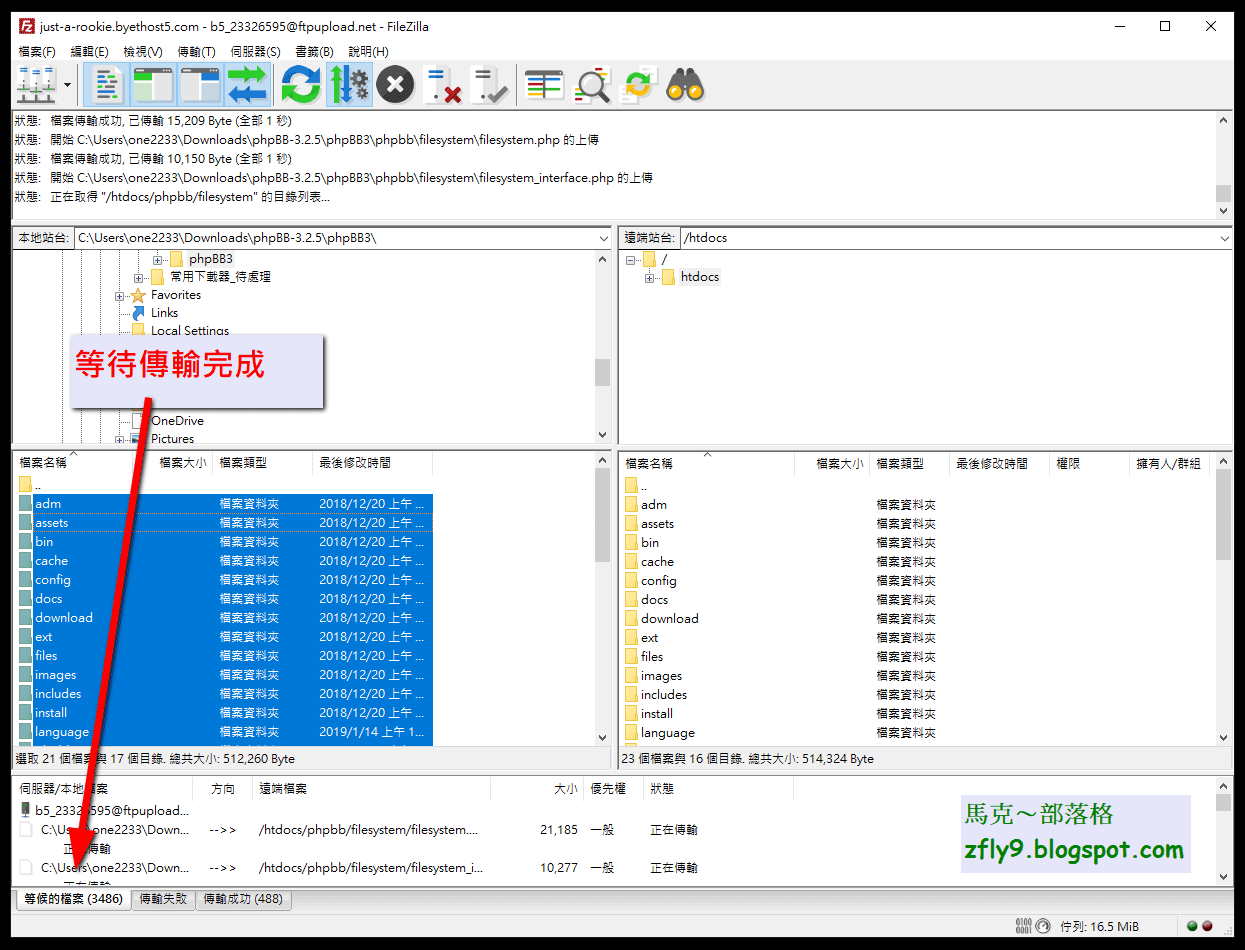
Task: Enable directory comparison
Action: (x=592, y=84)
